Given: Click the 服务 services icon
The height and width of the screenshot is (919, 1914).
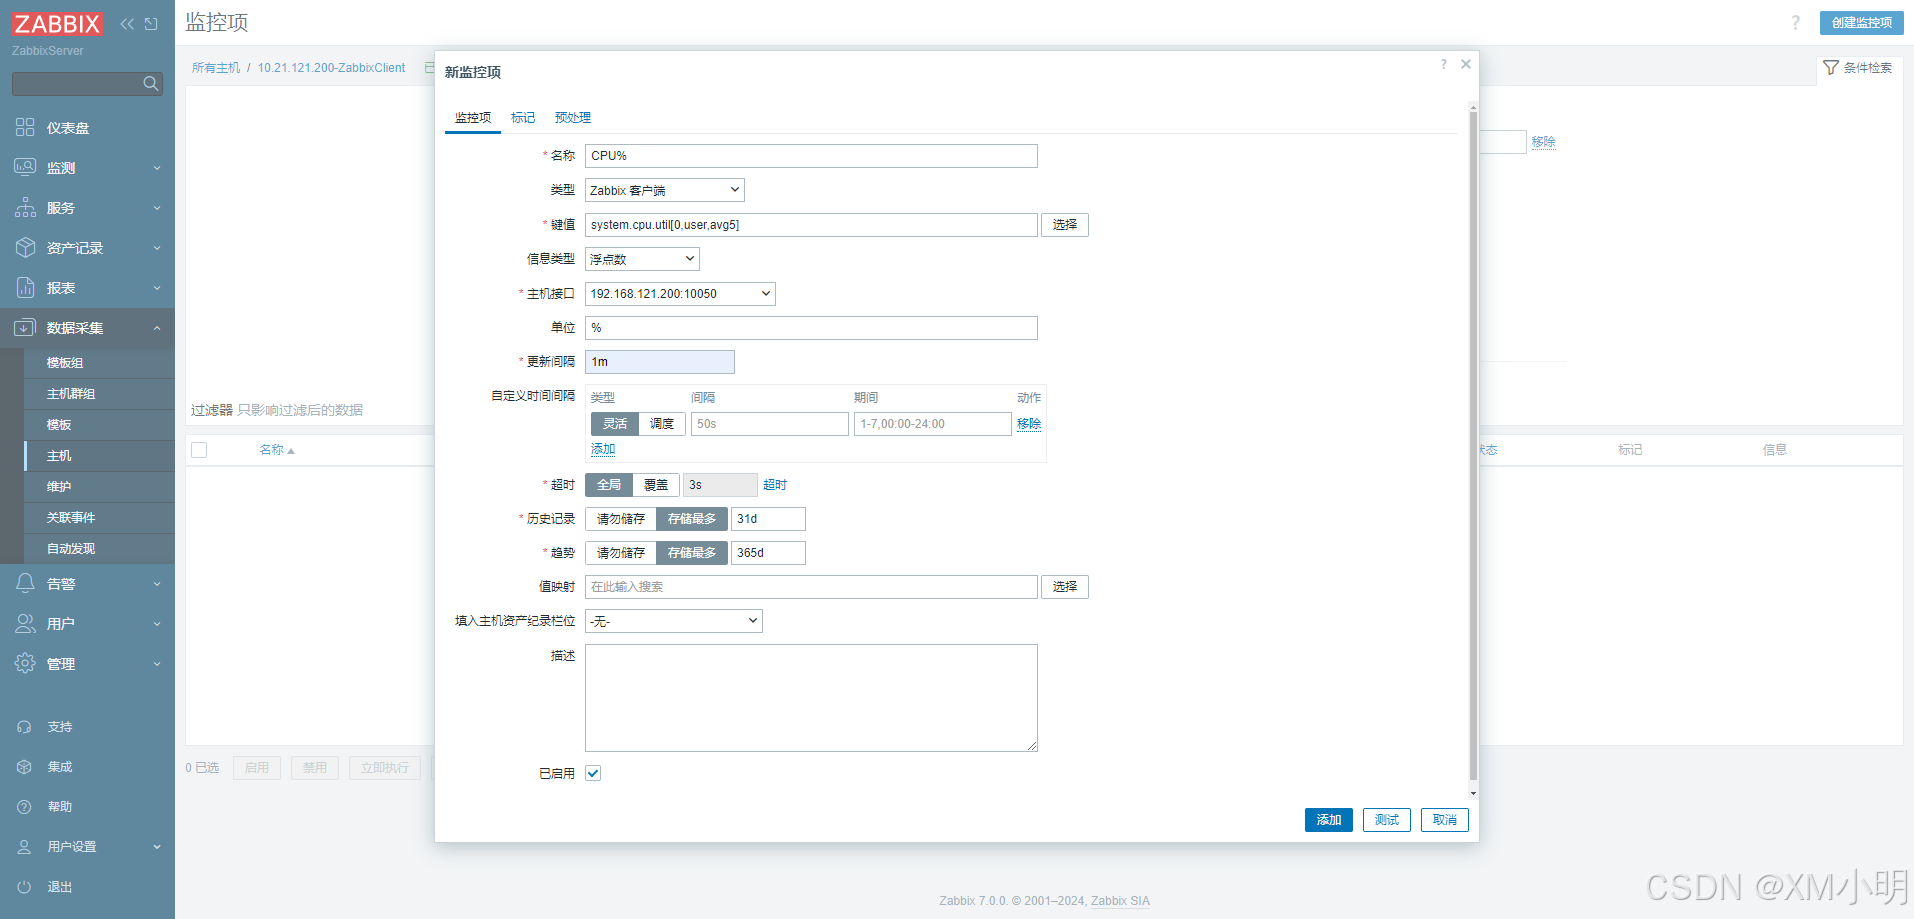Looking at the screenshot, I should tap(25, 207).
